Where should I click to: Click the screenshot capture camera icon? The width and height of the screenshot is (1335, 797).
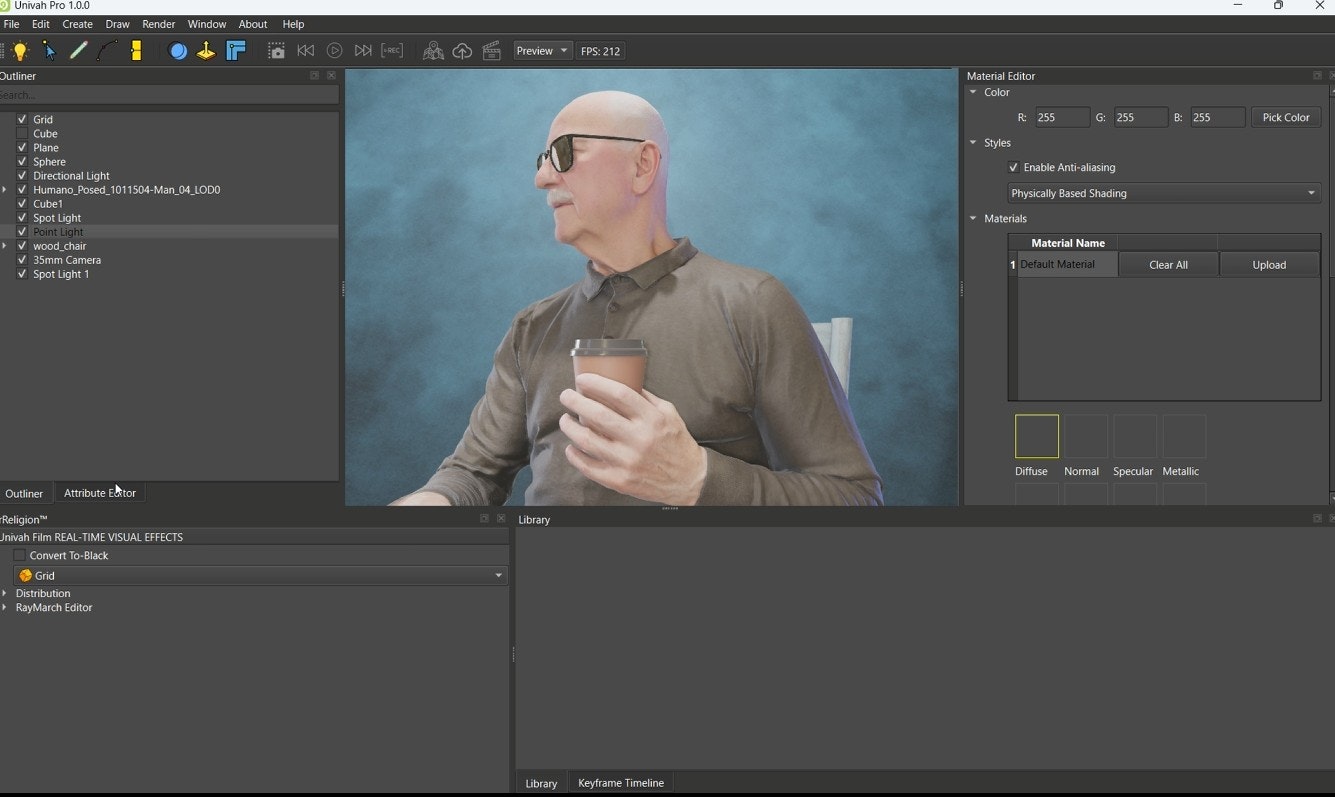pos(276,51)
